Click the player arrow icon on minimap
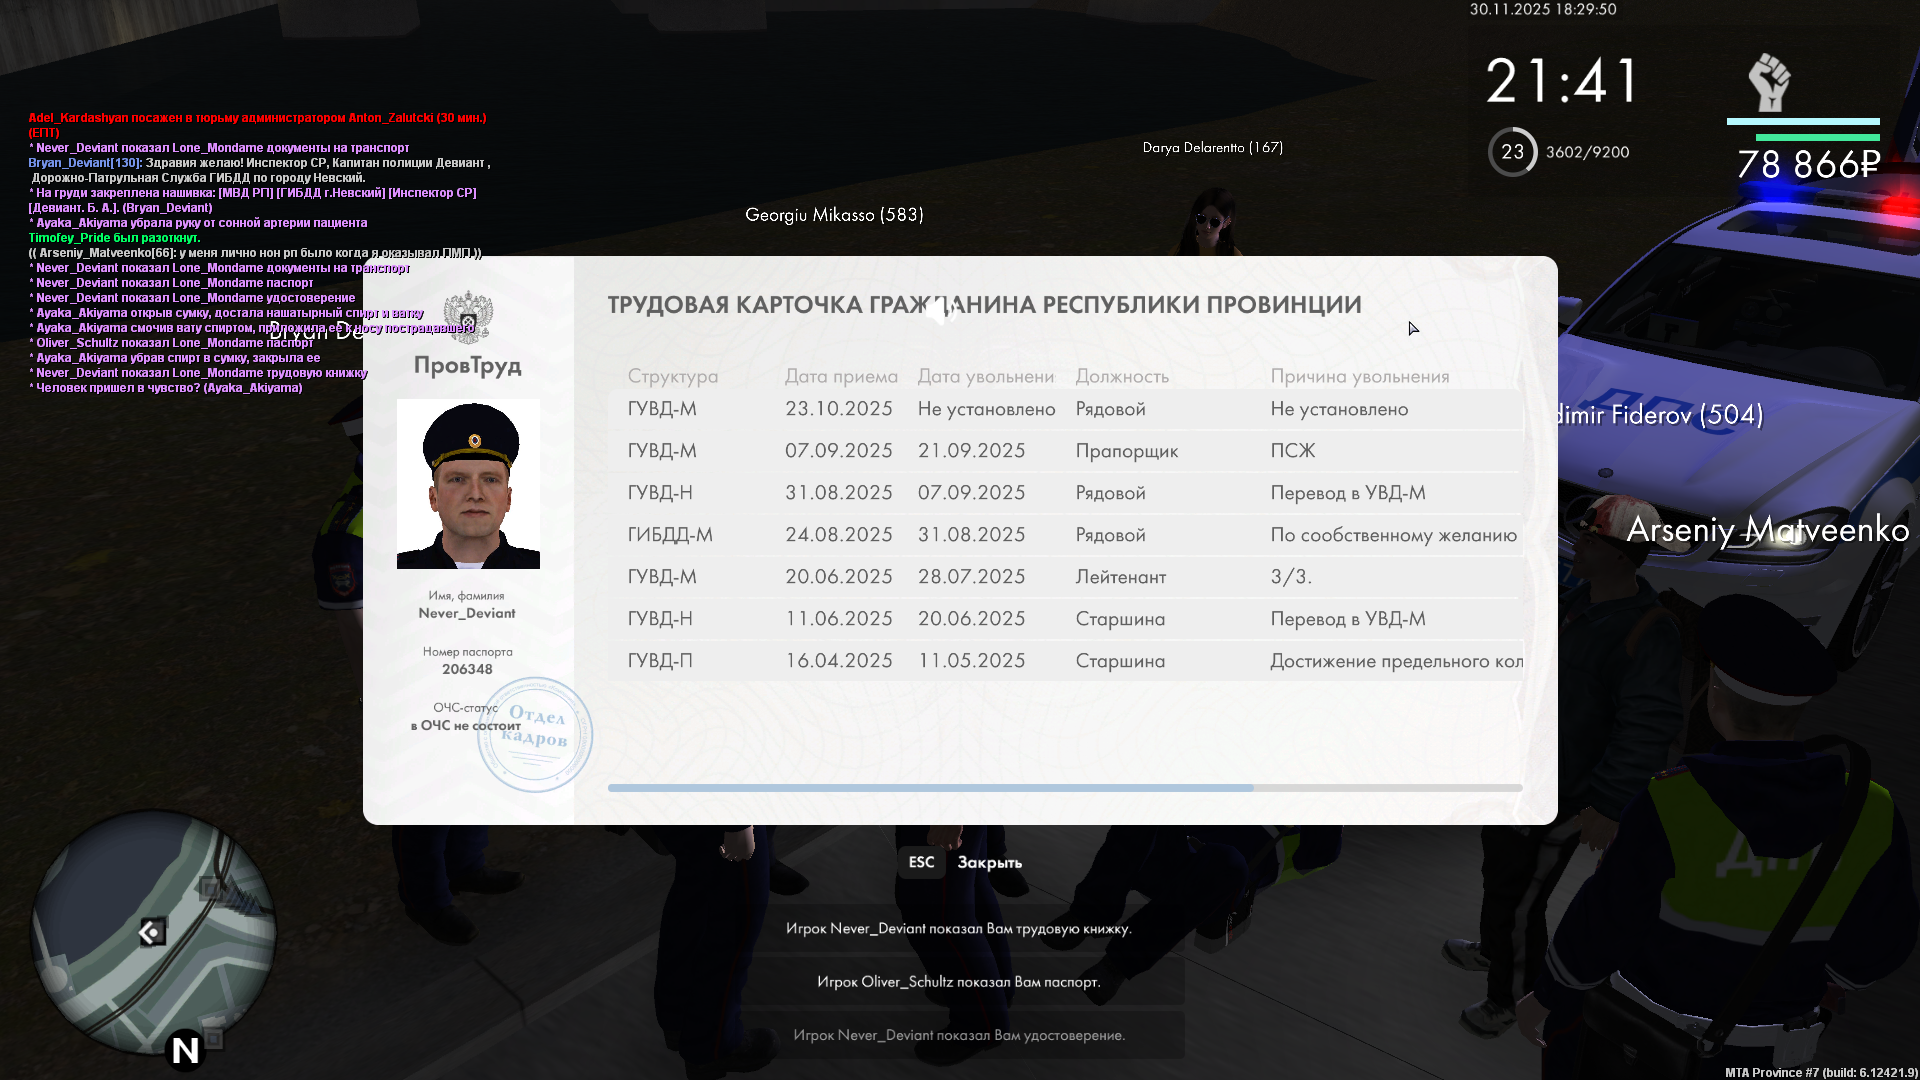The height and width of the screenshot is (1080, 1920). pyautogui.click(x=151, y=933)
